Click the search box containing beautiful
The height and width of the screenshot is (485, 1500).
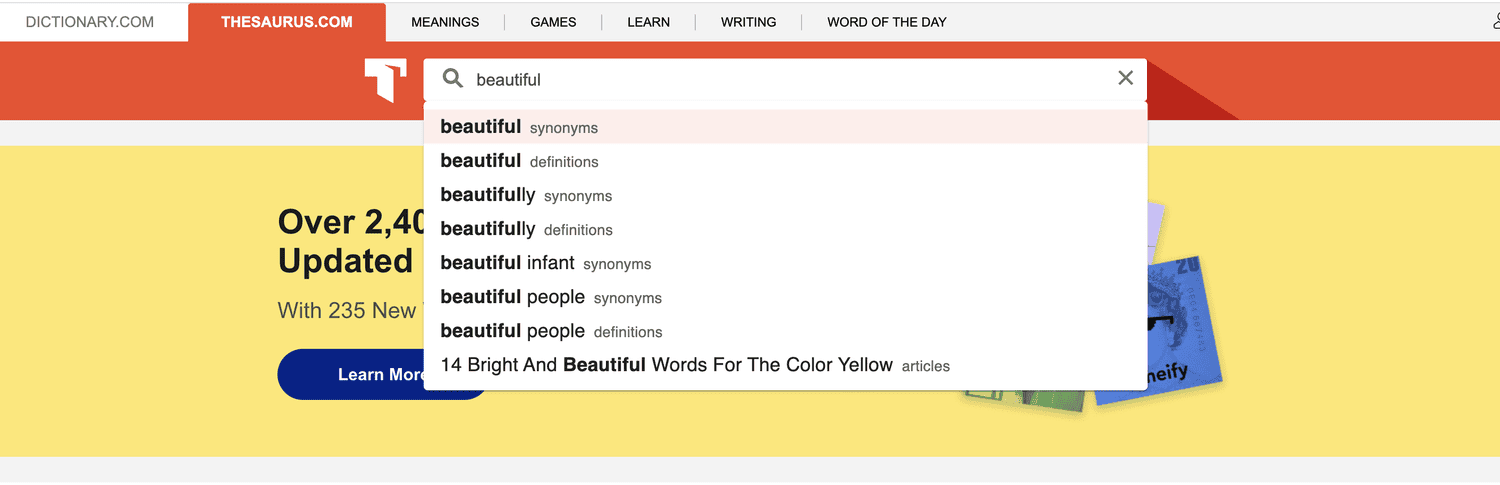point(785,79)
